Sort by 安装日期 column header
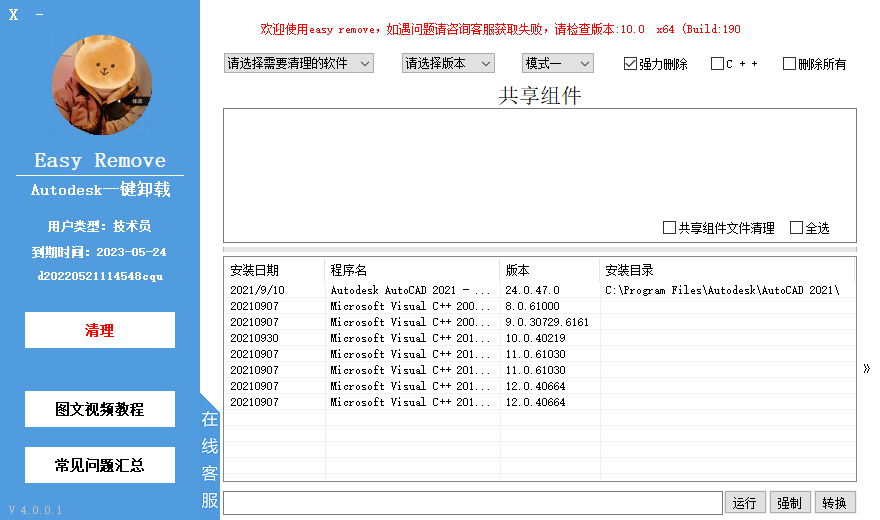Image resolution: width=880 pixels, height=520 pixels. (x=274, y=270)
